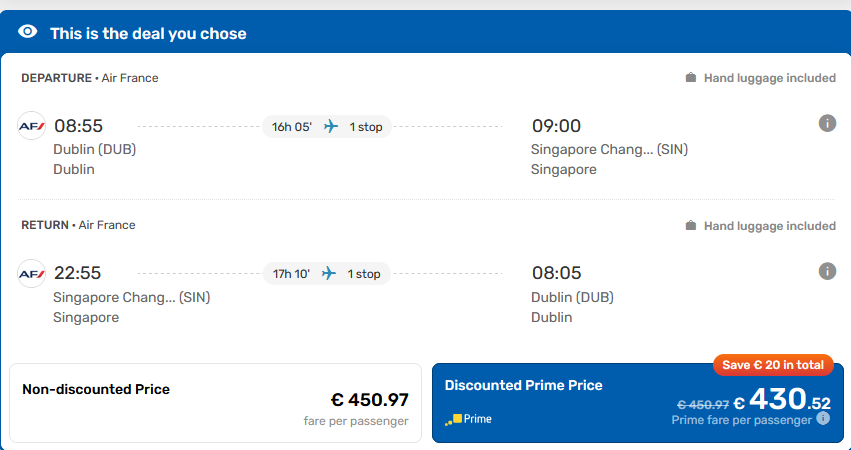This screenshot has height=450, width=851.
Task: Select the Discounted Prime Price option
Action: [638, 403]
